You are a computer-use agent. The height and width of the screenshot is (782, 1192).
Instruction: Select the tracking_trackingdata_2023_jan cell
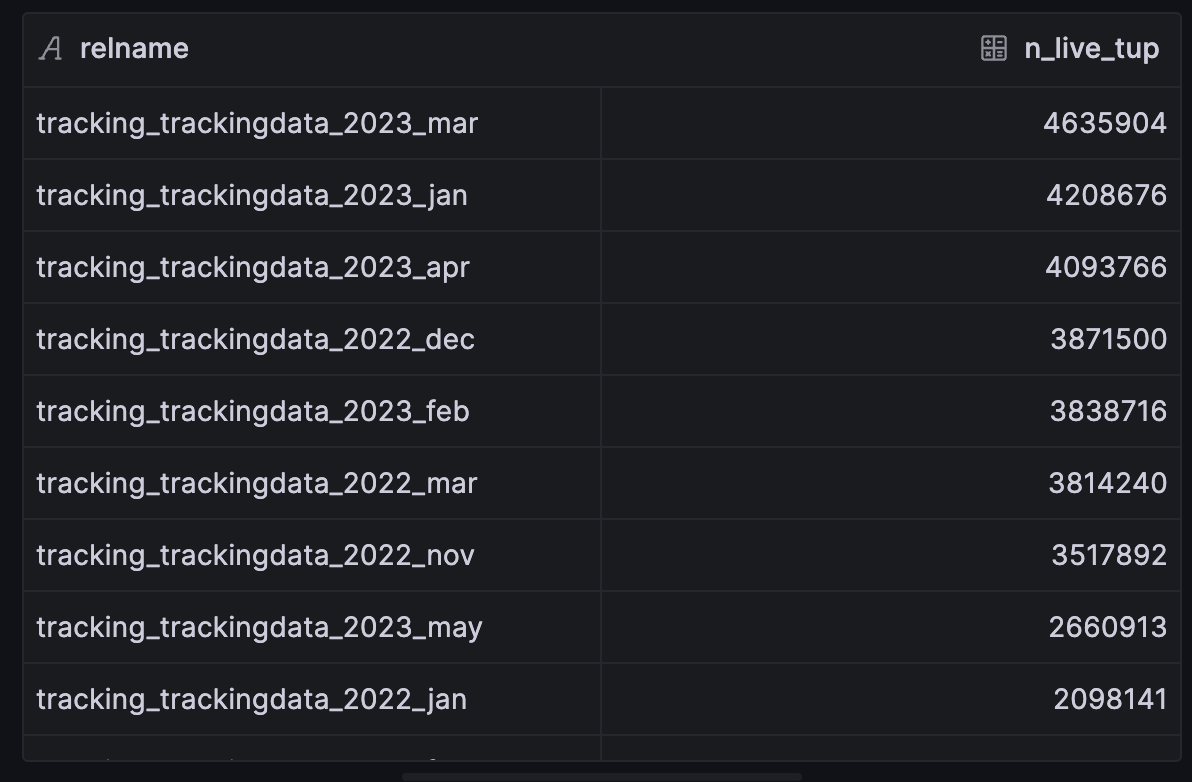pos(312,195)
